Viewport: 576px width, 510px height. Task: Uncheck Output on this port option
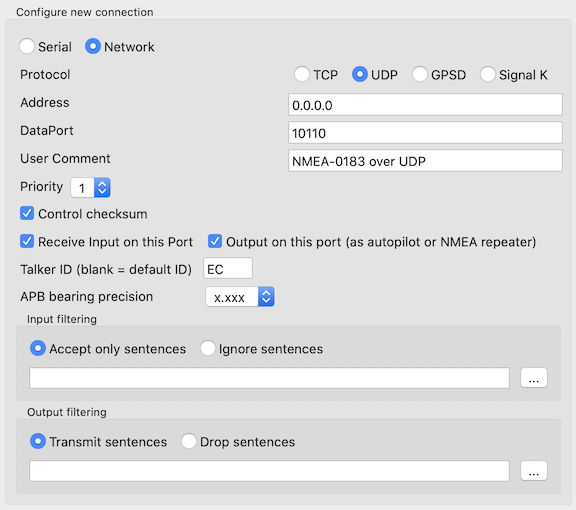215,241
